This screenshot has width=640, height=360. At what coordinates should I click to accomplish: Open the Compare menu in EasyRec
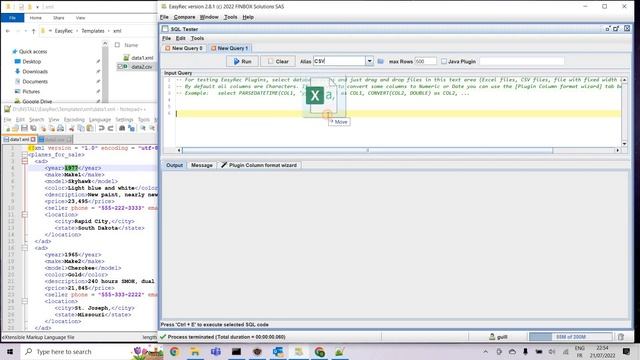(184, 17)
